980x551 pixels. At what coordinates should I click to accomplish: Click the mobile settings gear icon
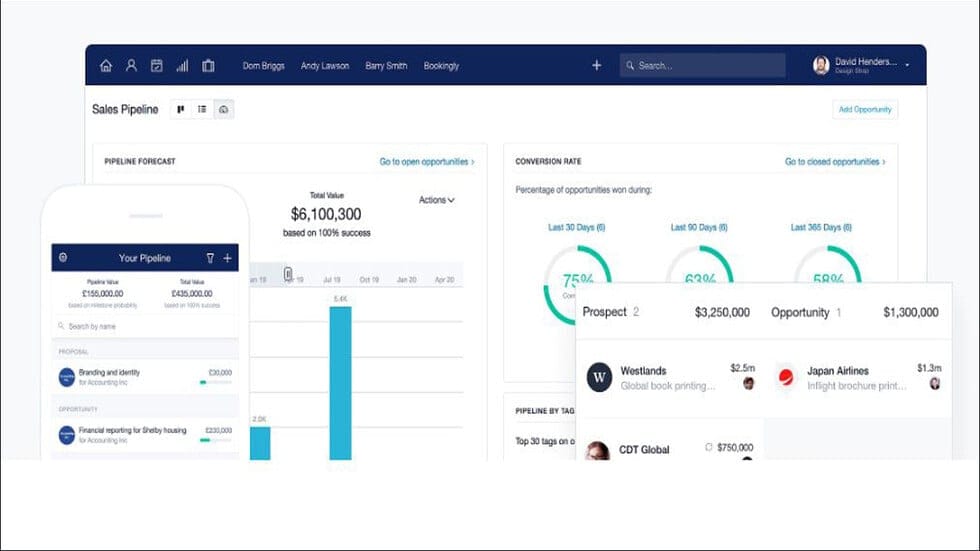click(63, 257)
